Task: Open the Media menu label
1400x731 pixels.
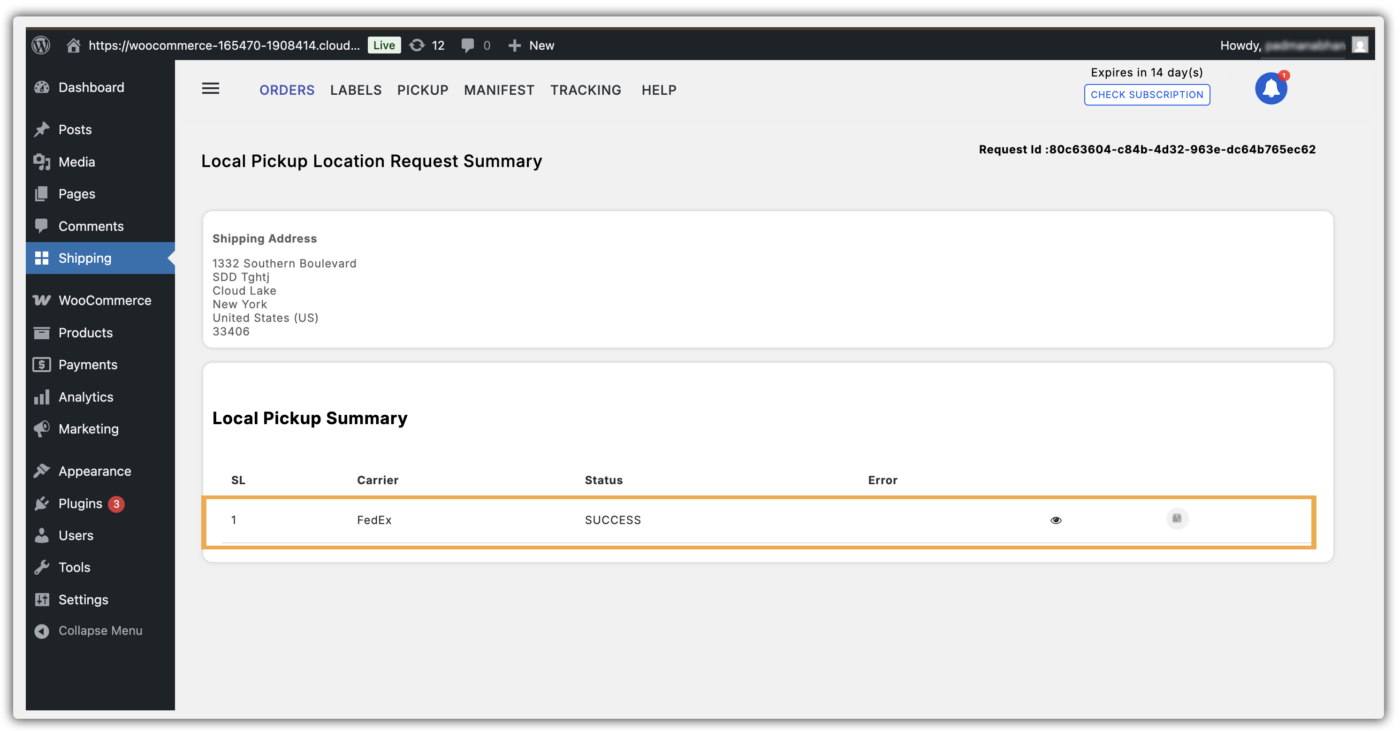Action: click(x=77, y=161)
